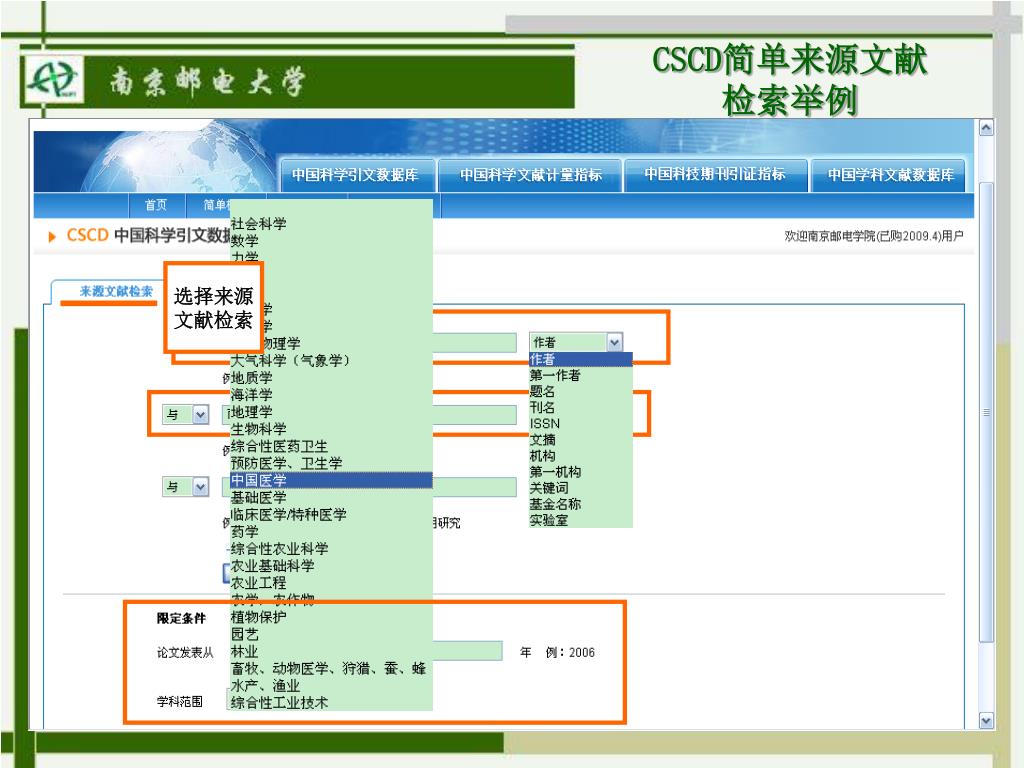1024x768 pixels.
Task: Select 第一作者 in field list
Action: click(581, 376)
